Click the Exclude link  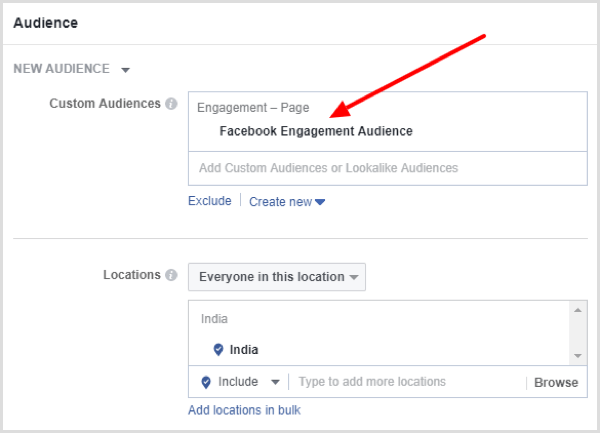click(x=210, y=201)
